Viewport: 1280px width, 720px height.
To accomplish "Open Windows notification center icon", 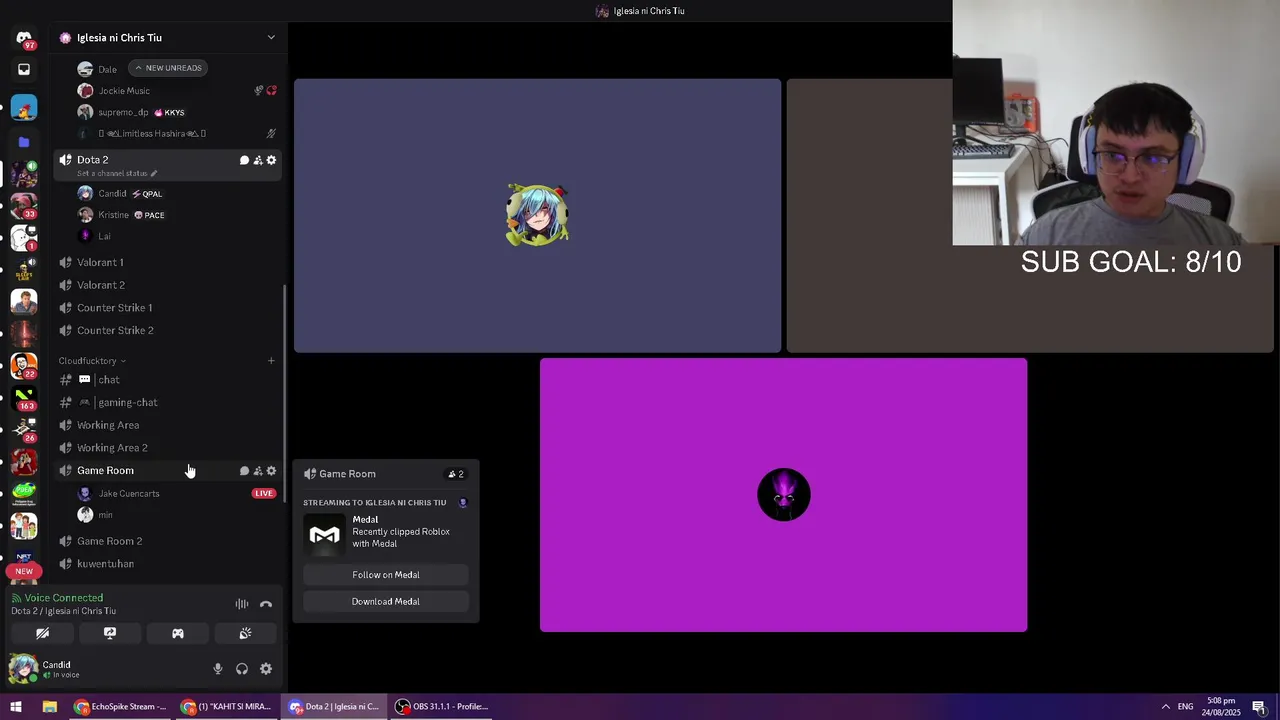I will point(1259,707).
